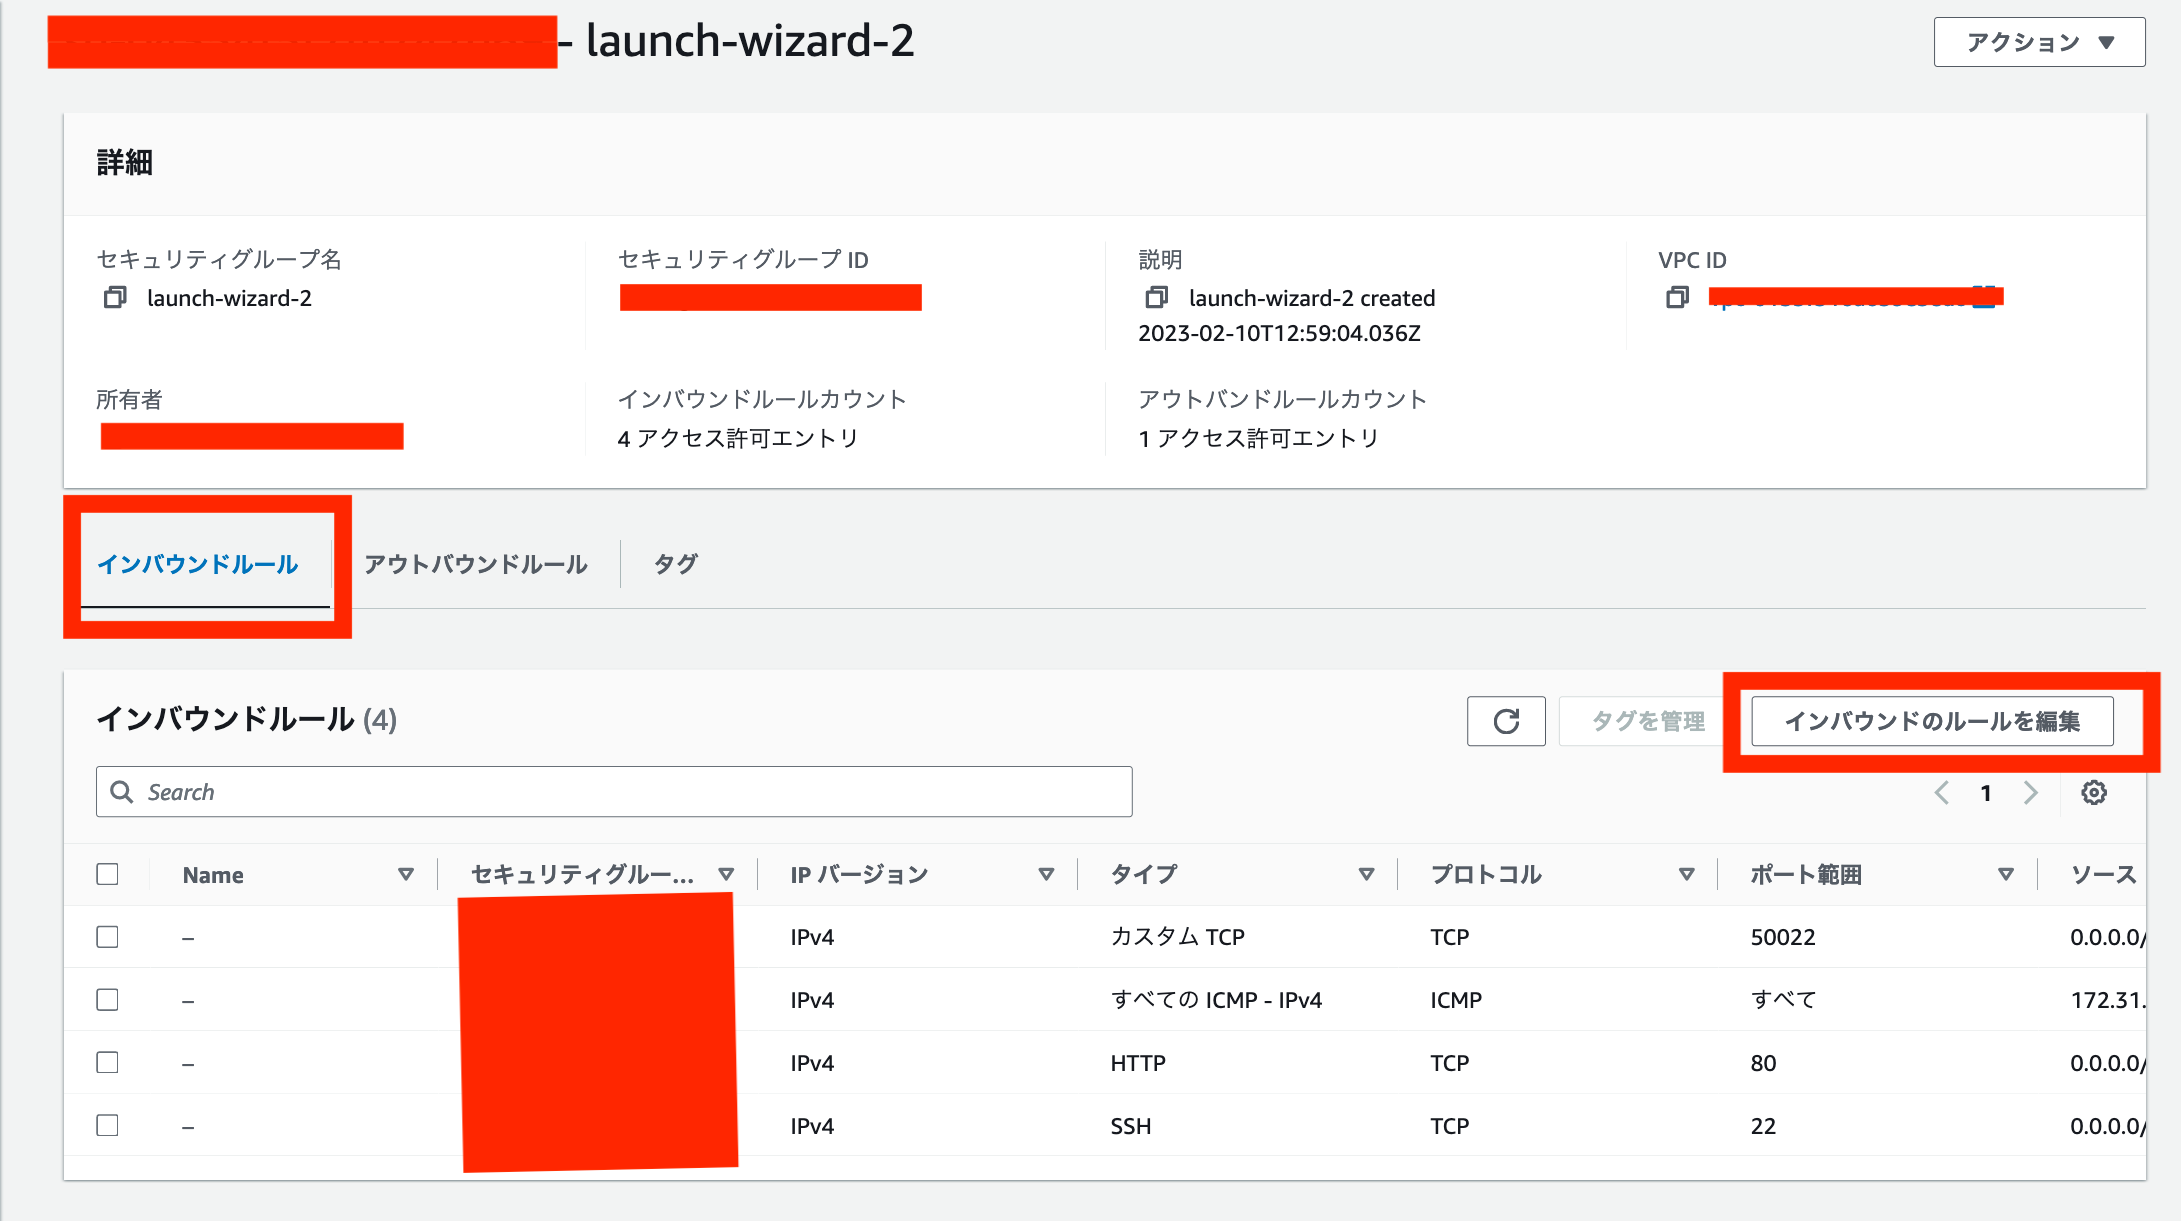Viewport: 2181px width, 1221px height.
Task: Go to previous page of rules
Action: pos(1941,793)
